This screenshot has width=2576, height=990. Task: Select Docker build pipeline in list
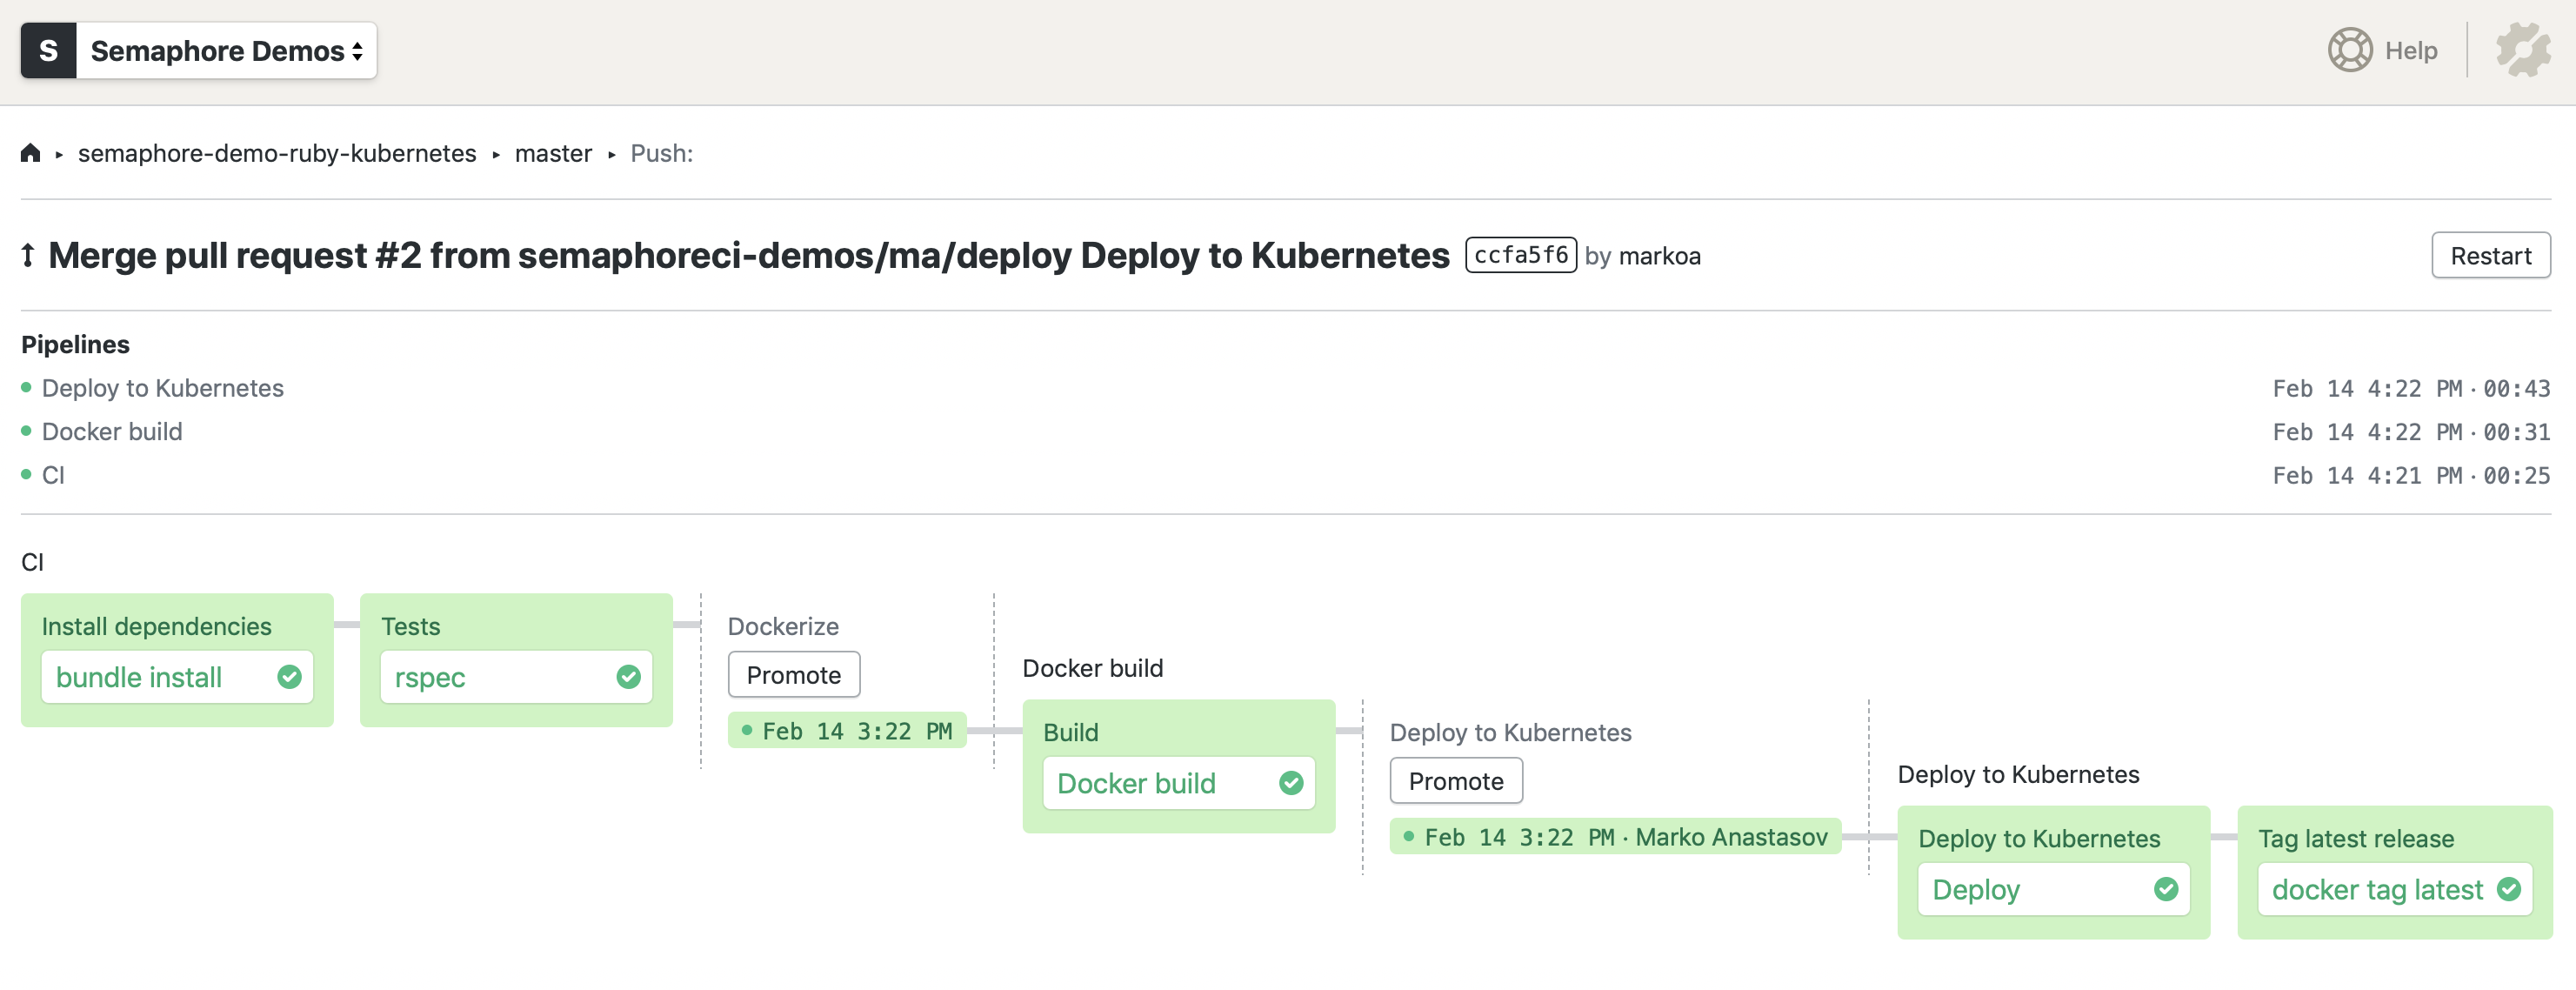click(x=112, y=432)
